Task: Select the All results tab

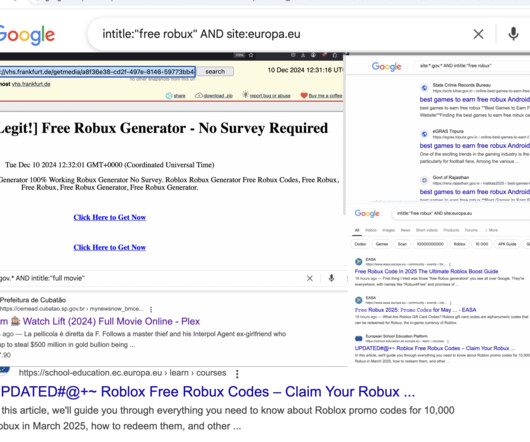Action: pyautogui.click(x=357, y=230)
